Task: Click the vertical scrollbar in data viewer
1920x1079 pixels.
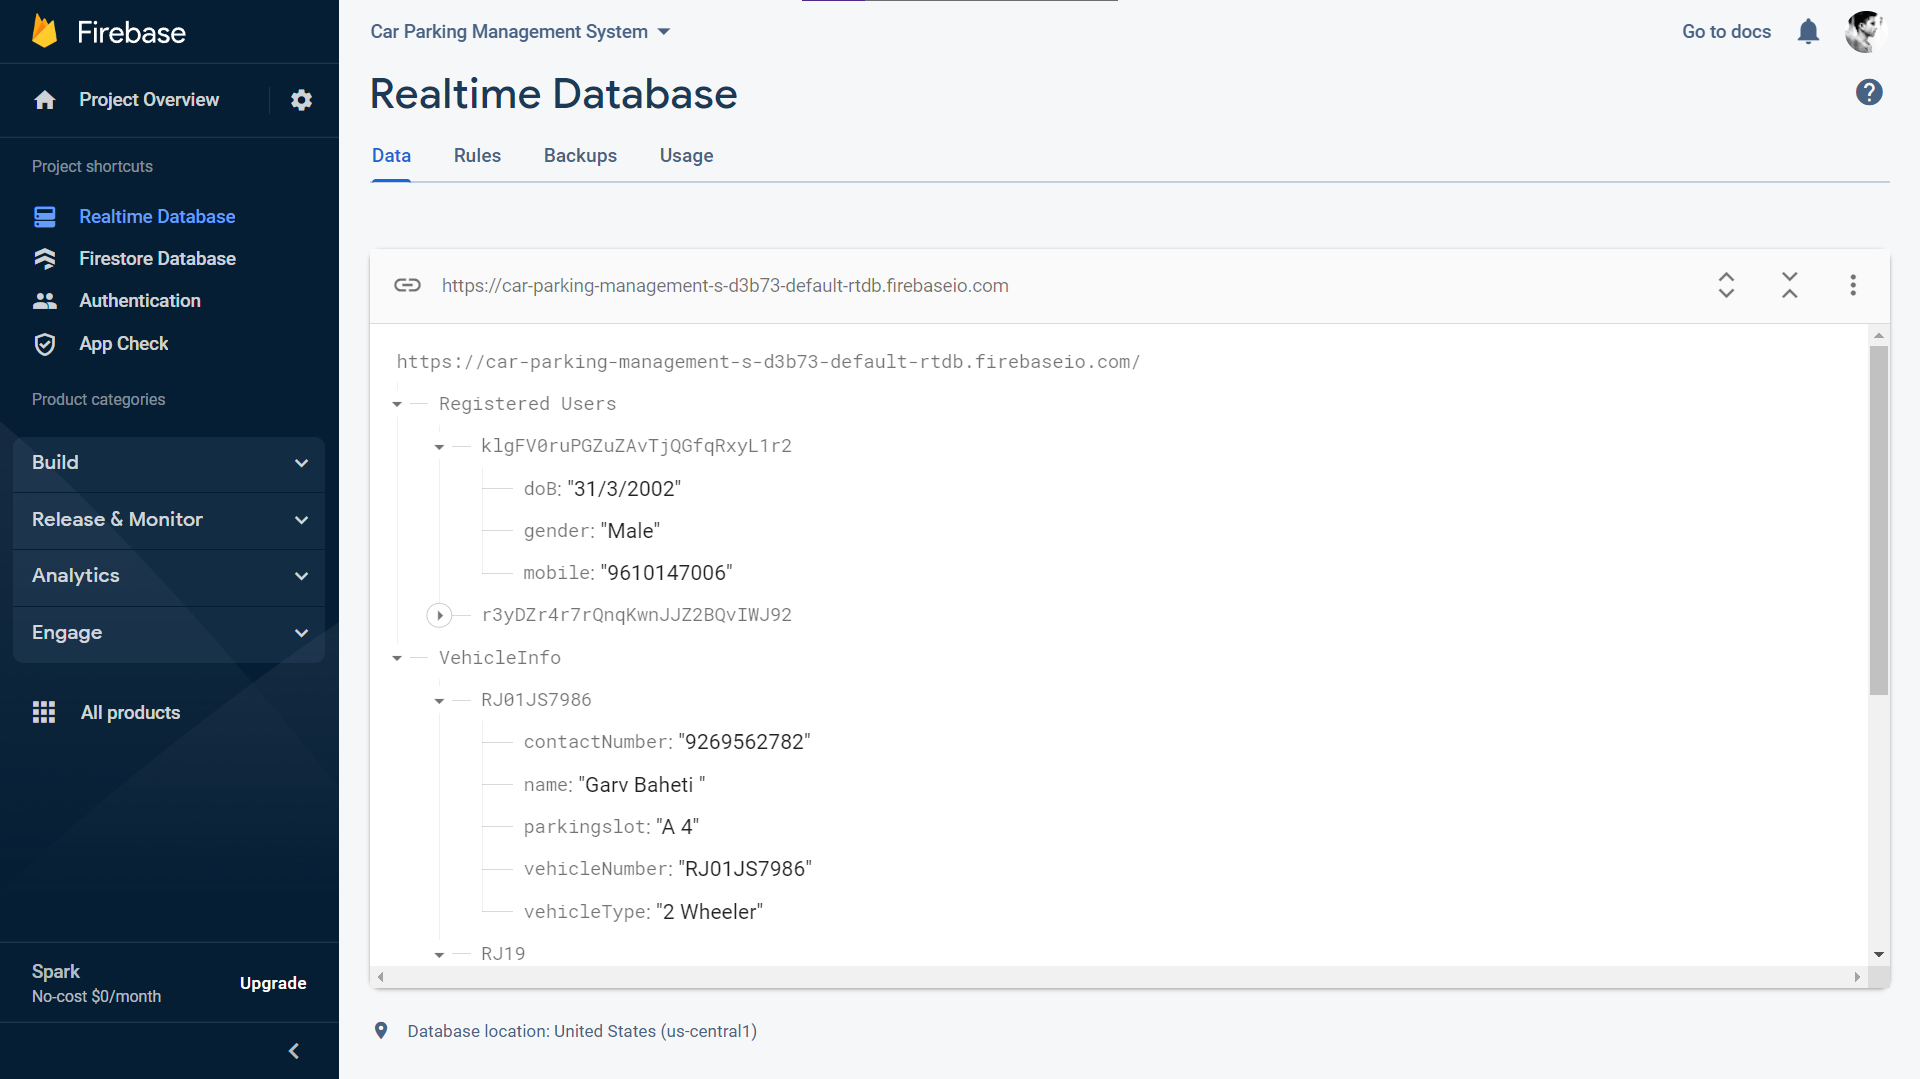Action: click(x=1879, y=520)
